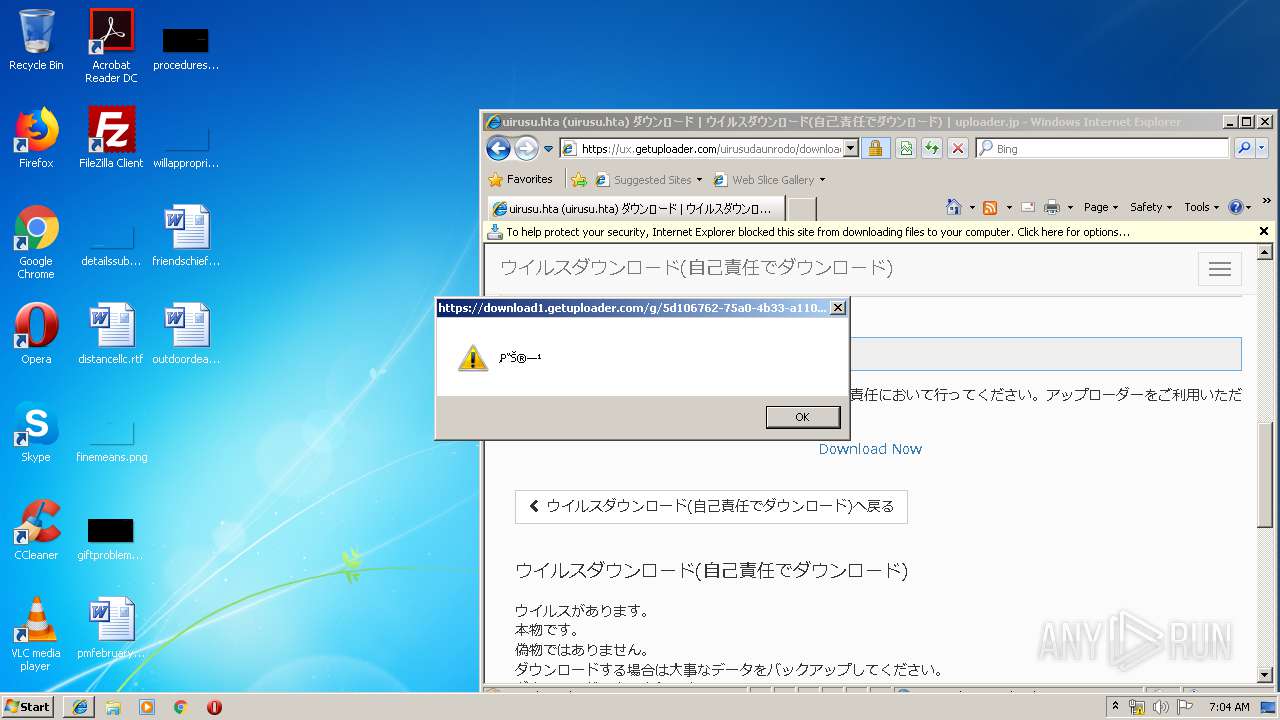Open a new blank tab

[802, 208]
